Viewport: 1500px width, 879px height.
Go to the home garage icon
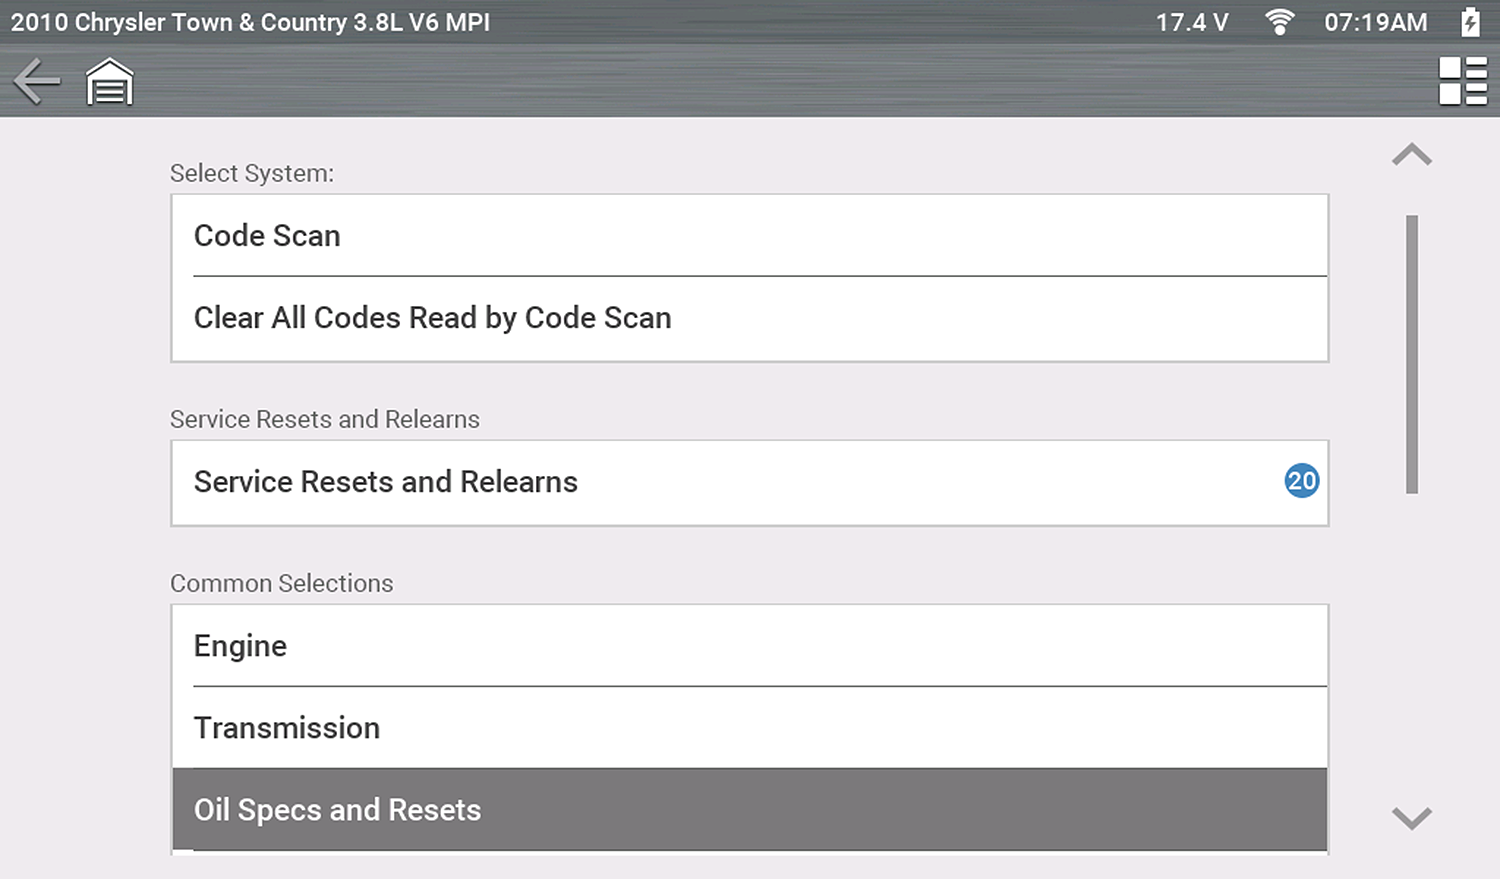(x=109, y=82)
